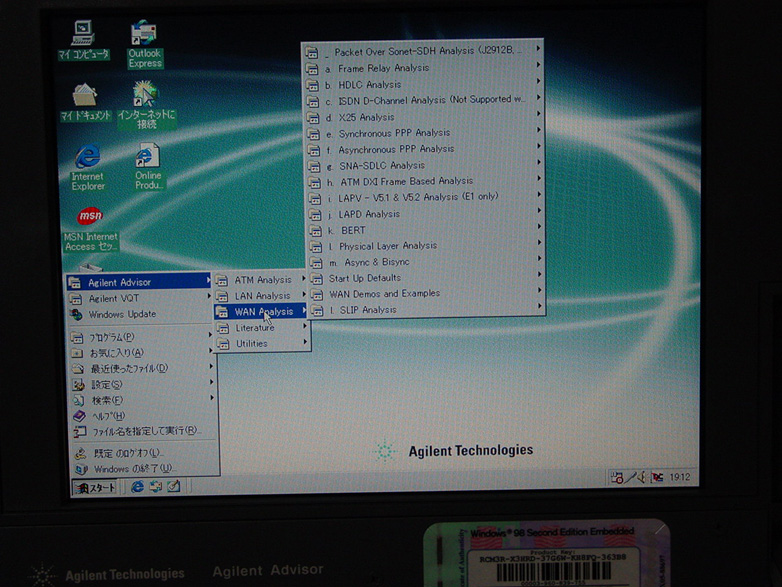This screenshot has width=782, height=587.
Task: Expand the arrow beside 設定(S)
Action: click(x=212, y=383)
